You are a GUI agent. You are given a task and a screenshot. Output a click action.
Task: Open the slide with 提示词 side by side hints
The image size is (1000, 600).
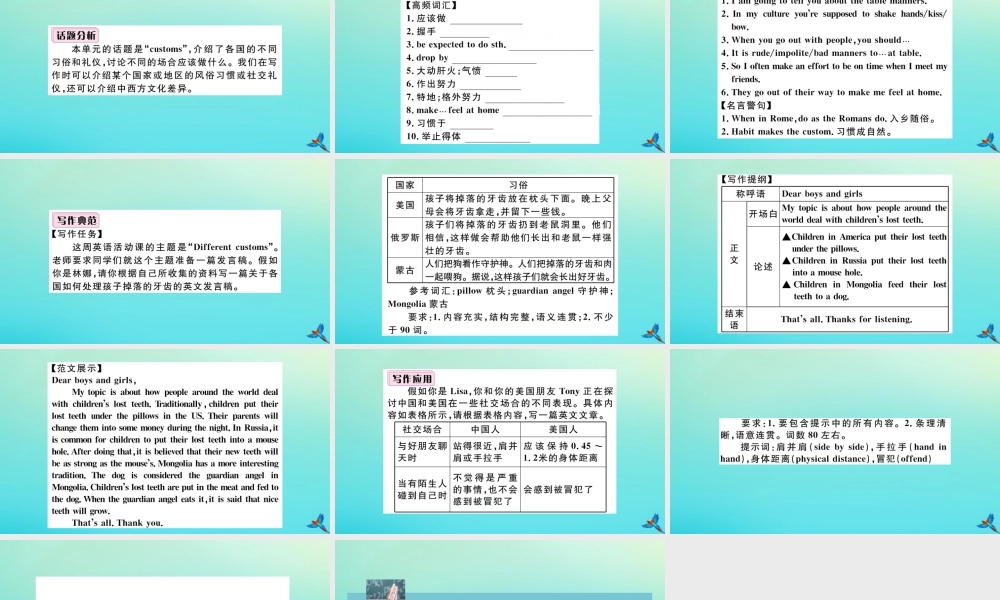pyautogui.click(x=835, y=441)
